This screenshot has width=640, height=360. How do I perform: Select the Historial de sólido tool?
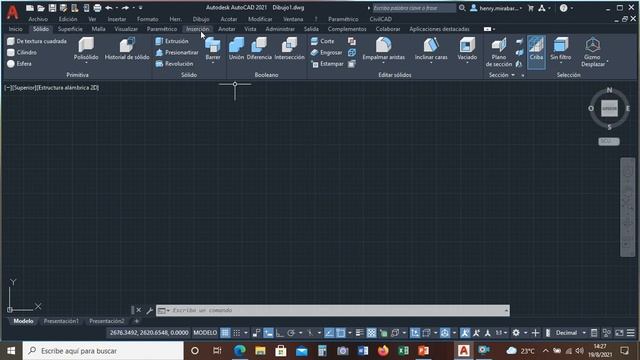127,49
